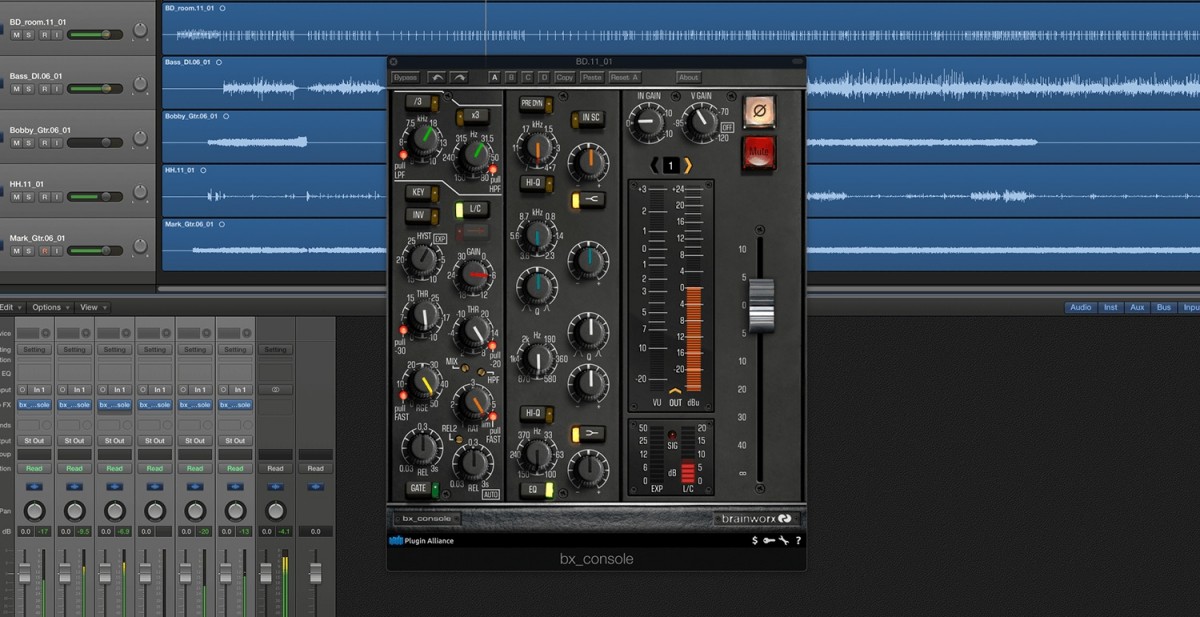
Task: Select the Inst mixer filter tab
Action: (x=1110, y=307)
